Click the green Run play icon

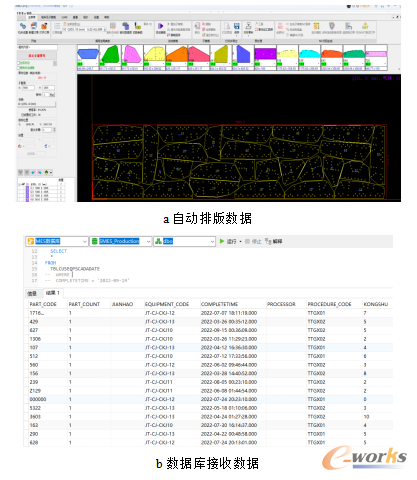pyautogui.click(x=222, y=241)
